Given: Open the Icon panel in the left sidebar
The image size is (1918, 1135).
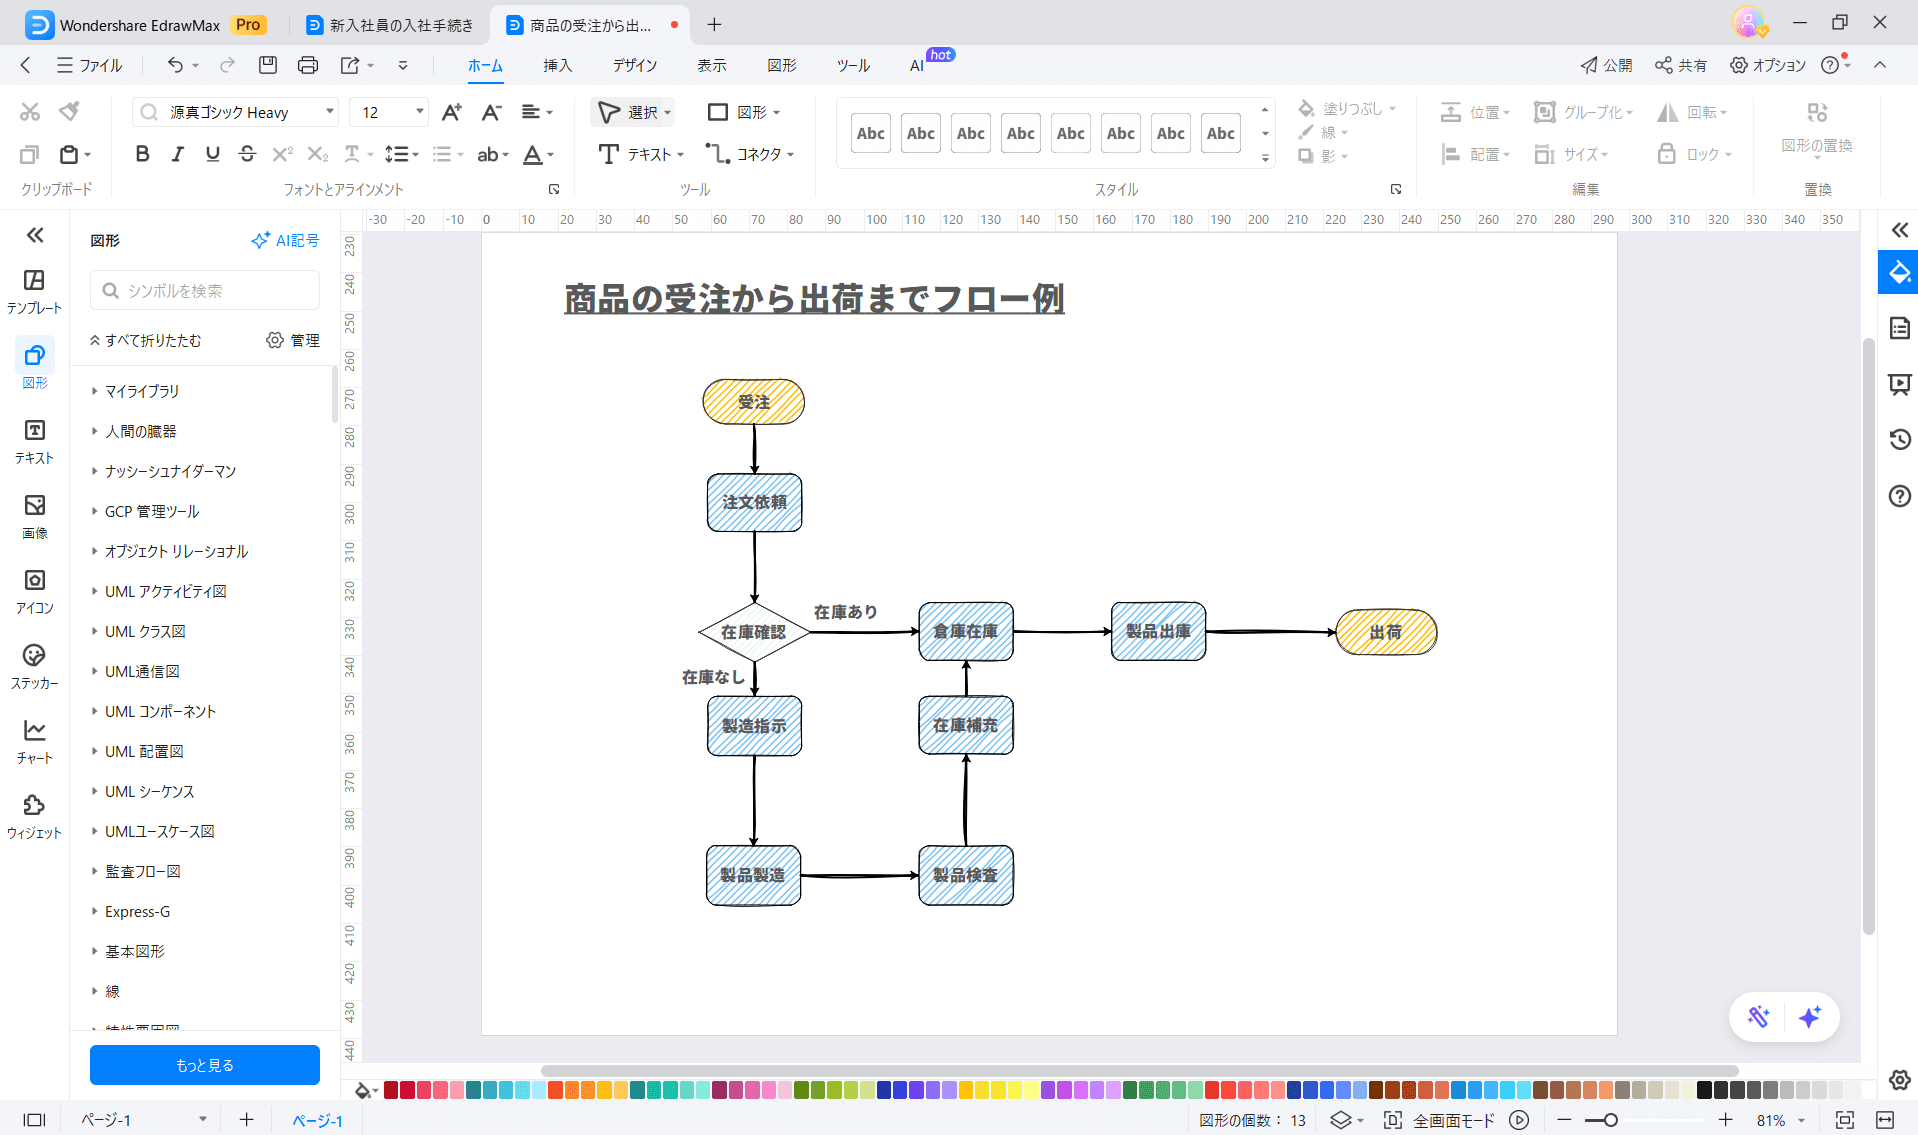Looking at the screenshot, I should pyautogui.click(x=34, y=591).
